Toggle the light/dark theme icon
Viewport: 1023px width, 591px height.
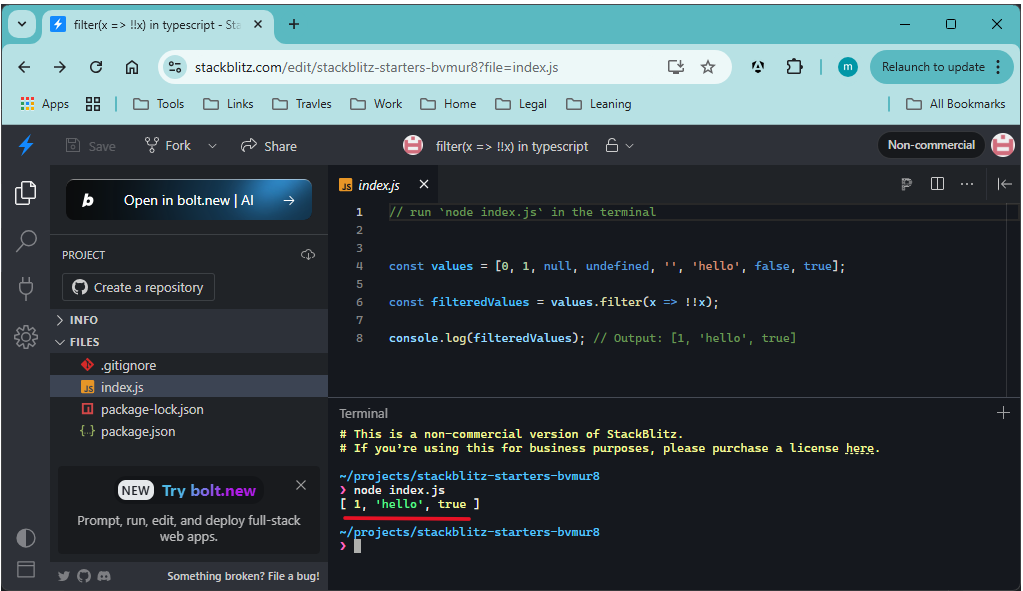tap(26, 537)
